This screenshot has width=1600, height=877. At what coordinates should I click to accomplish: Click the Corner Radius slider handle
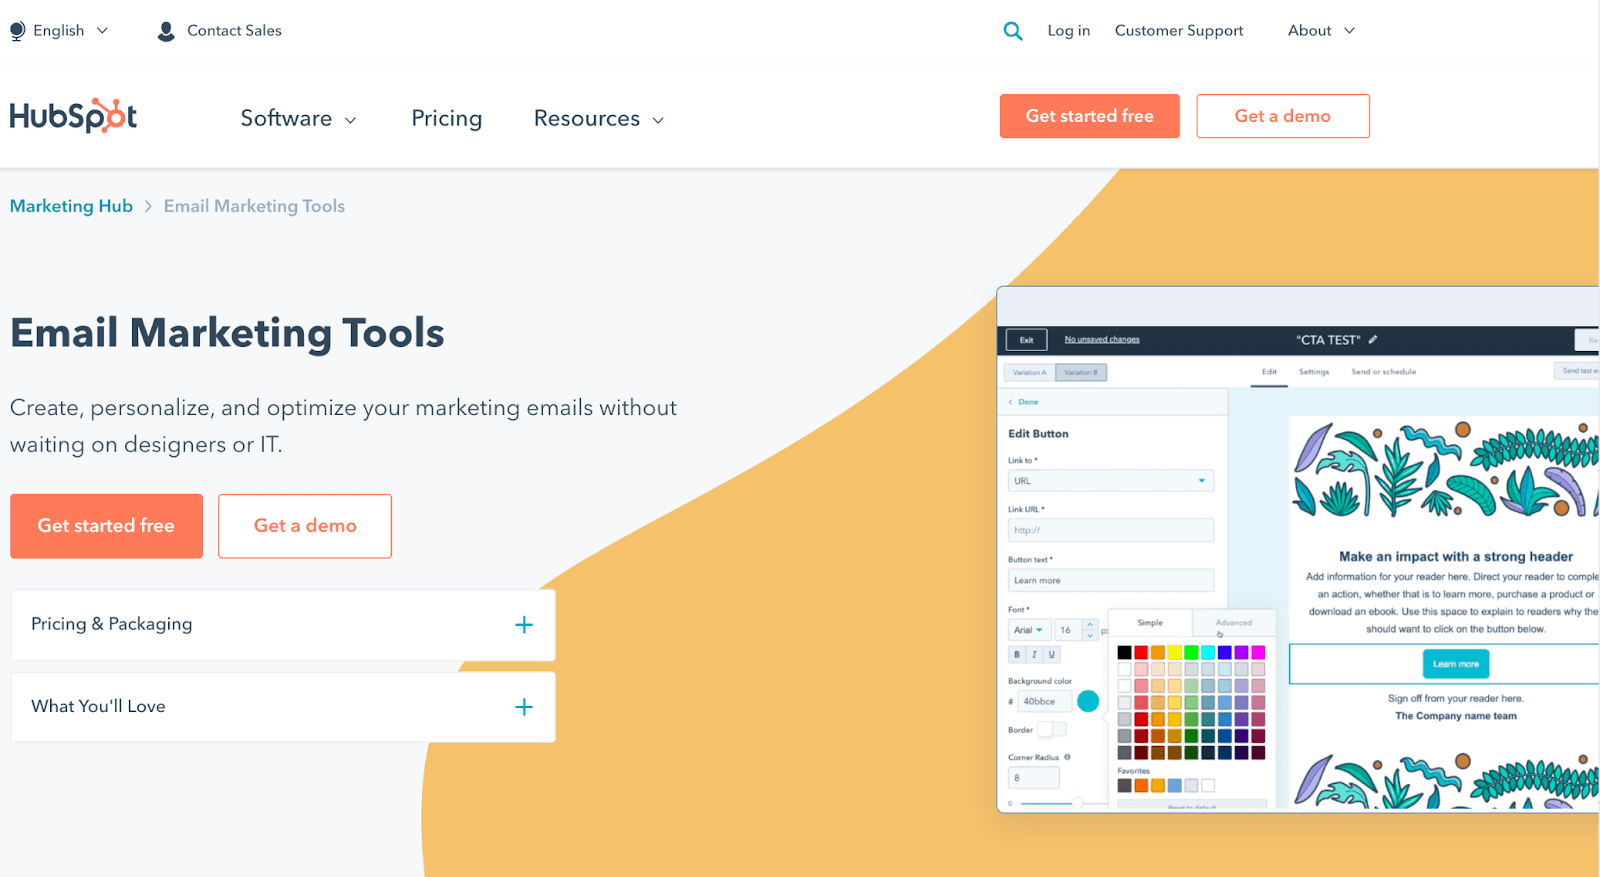coord(1077,803)
